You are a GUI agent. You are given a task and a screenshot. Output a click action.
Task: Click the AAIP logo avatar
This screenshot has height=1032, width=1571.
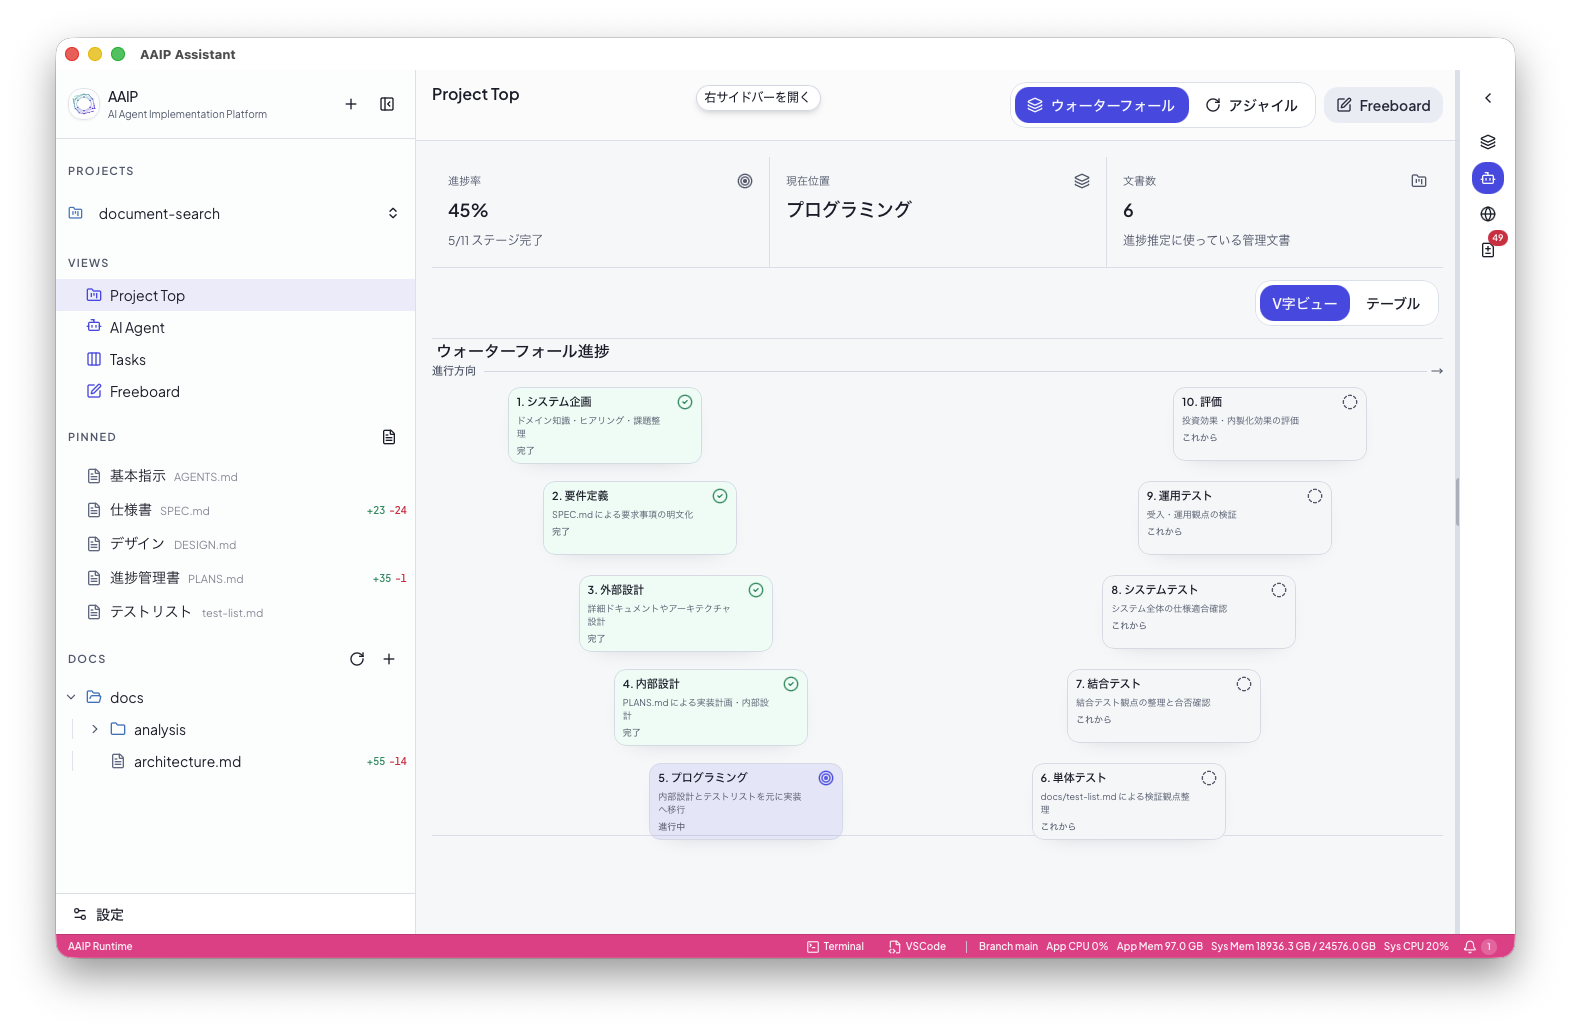point(84,104)
